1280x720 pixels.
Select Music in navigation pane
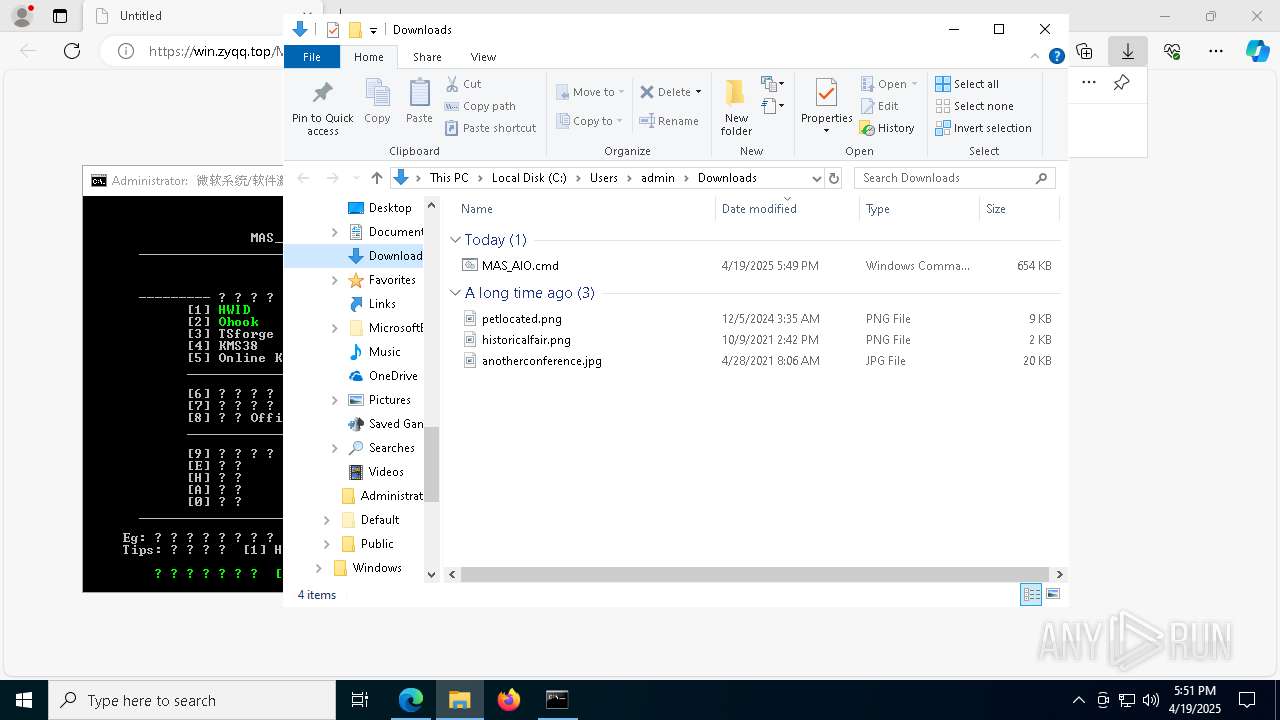coord(384,352)
